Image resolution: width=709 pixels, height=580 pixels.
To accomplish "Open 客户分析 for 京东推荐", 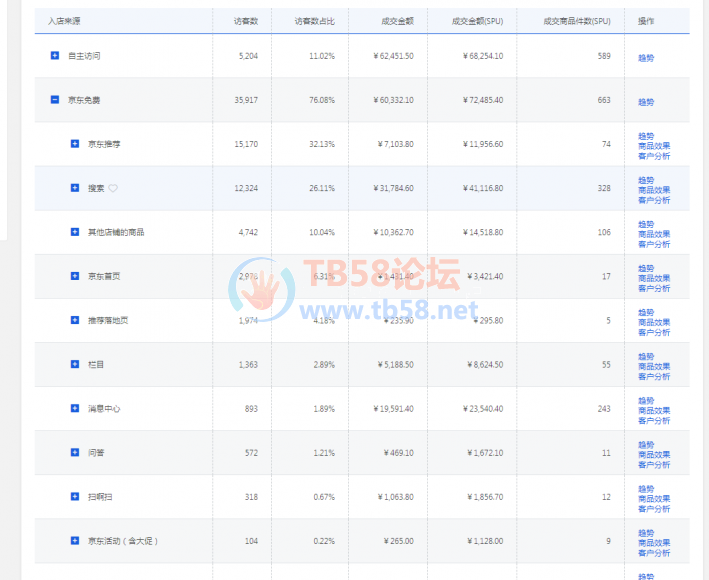I will (654, 156).
